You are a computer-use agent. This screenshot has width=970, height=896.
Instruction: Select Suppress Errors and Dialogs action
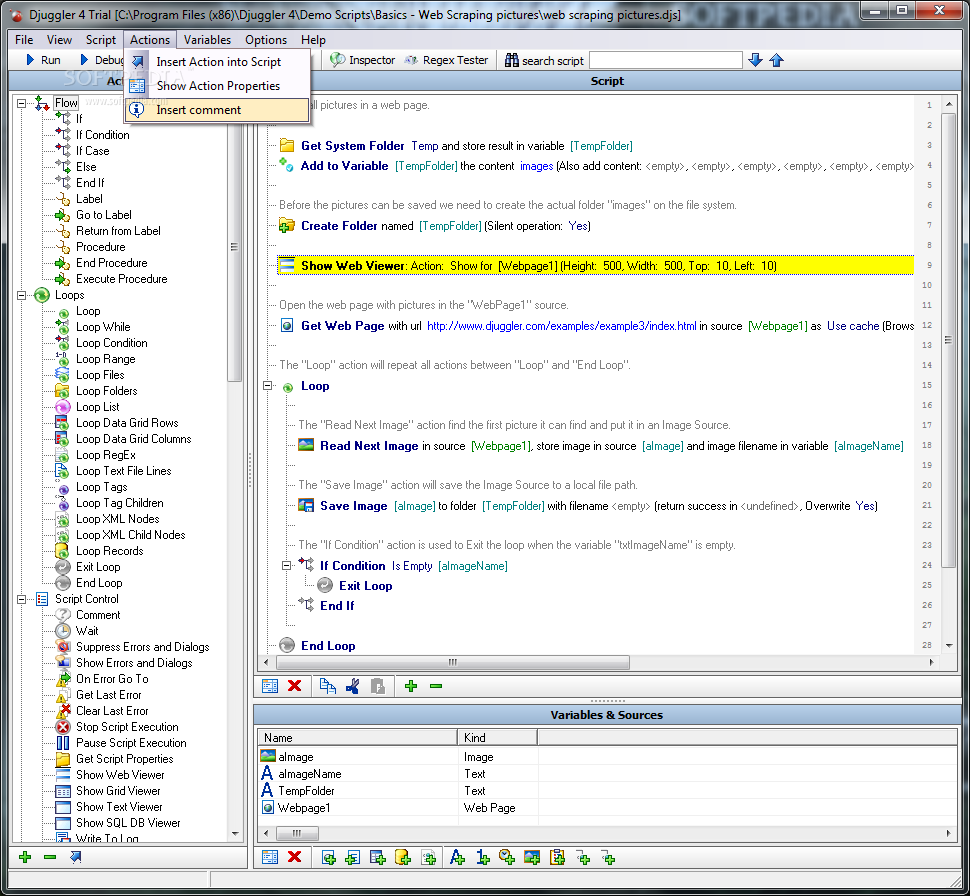click(142, 647)
